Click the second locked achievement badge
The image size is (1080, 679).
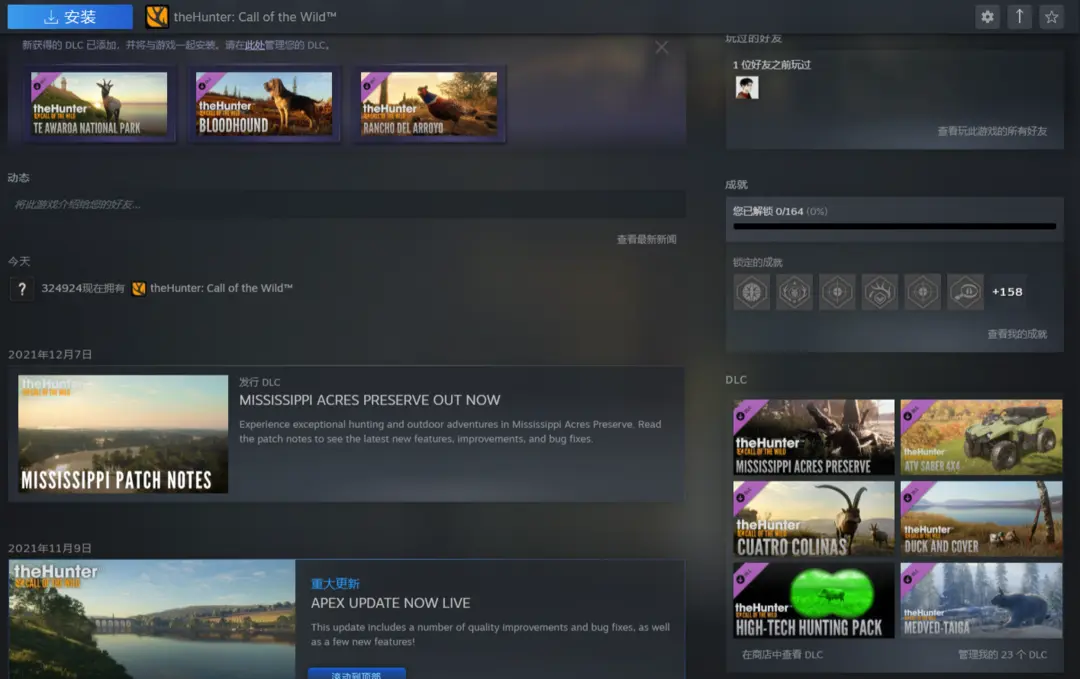[x=794, y=292]
